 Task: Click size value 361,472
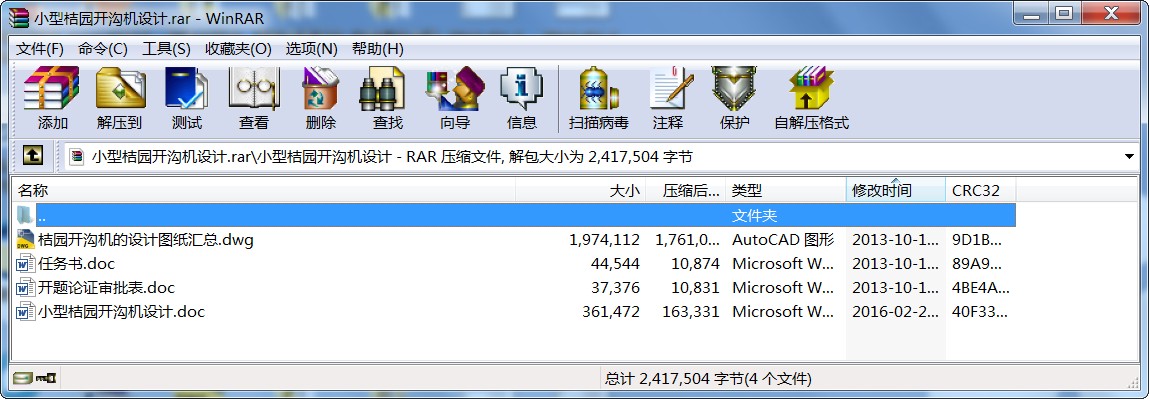(x=611, y=312)
